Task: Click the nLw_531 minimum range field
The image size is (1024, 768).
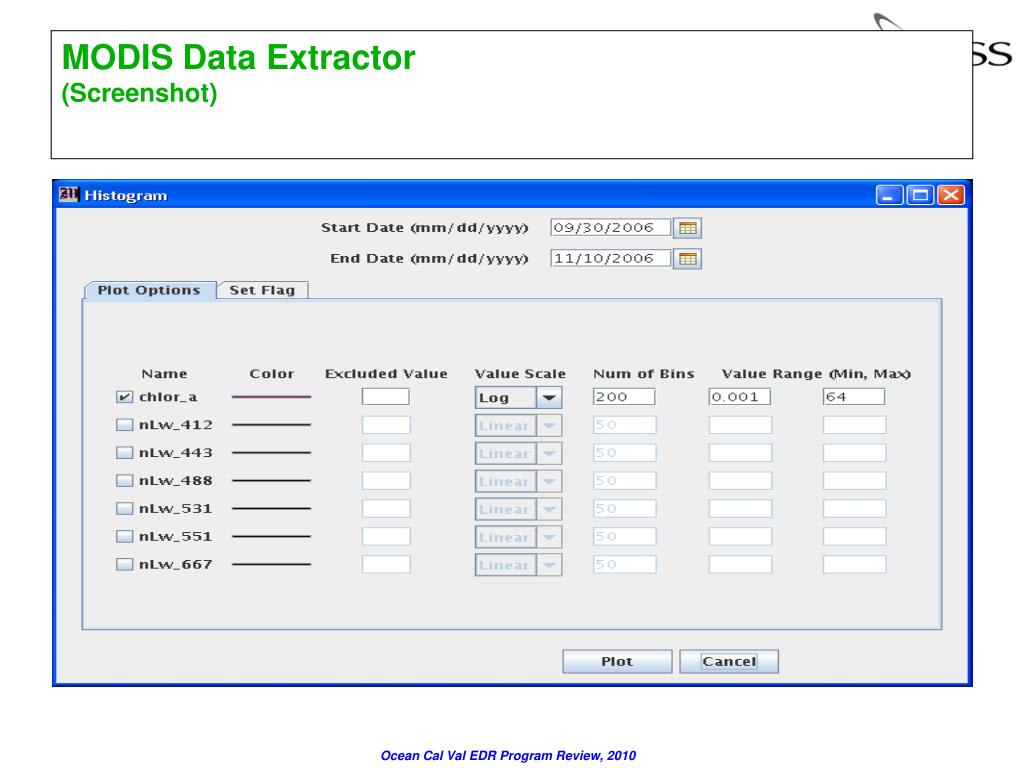Action: [740, 509]
